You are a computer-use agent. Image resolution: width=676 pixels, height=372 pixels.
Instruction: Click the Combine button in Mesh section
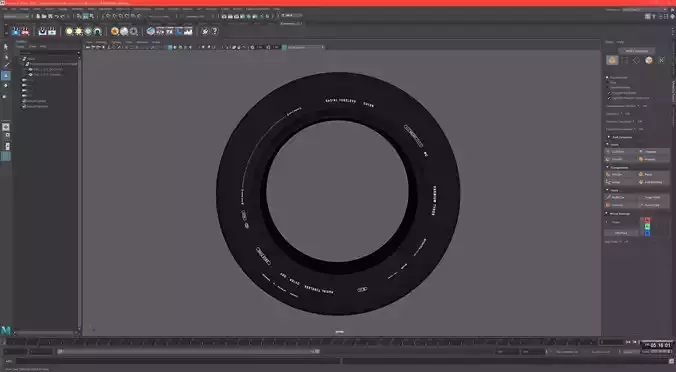click(621, 152)
